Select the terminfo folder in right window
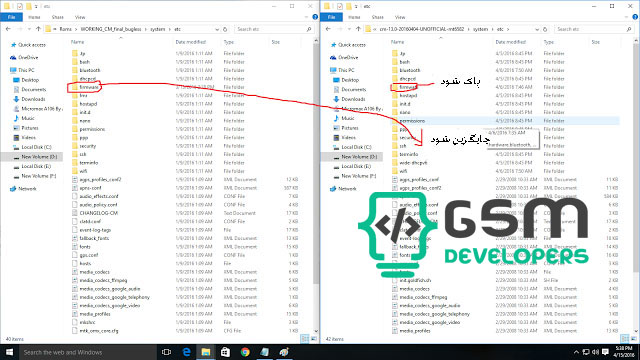The image size is (640, 360). pyautogui.click(x=405, y=154)
